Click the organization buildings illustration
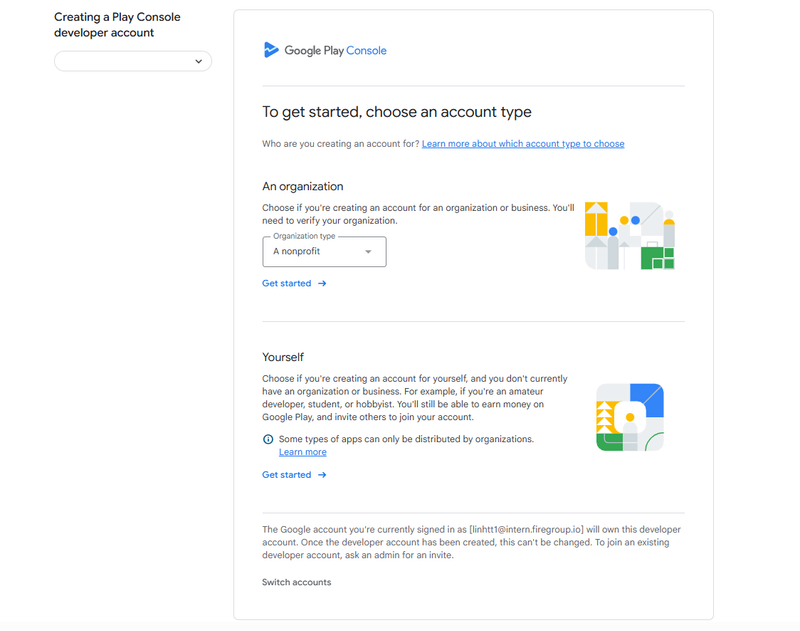The image size is (800, 631). point(630,236)
